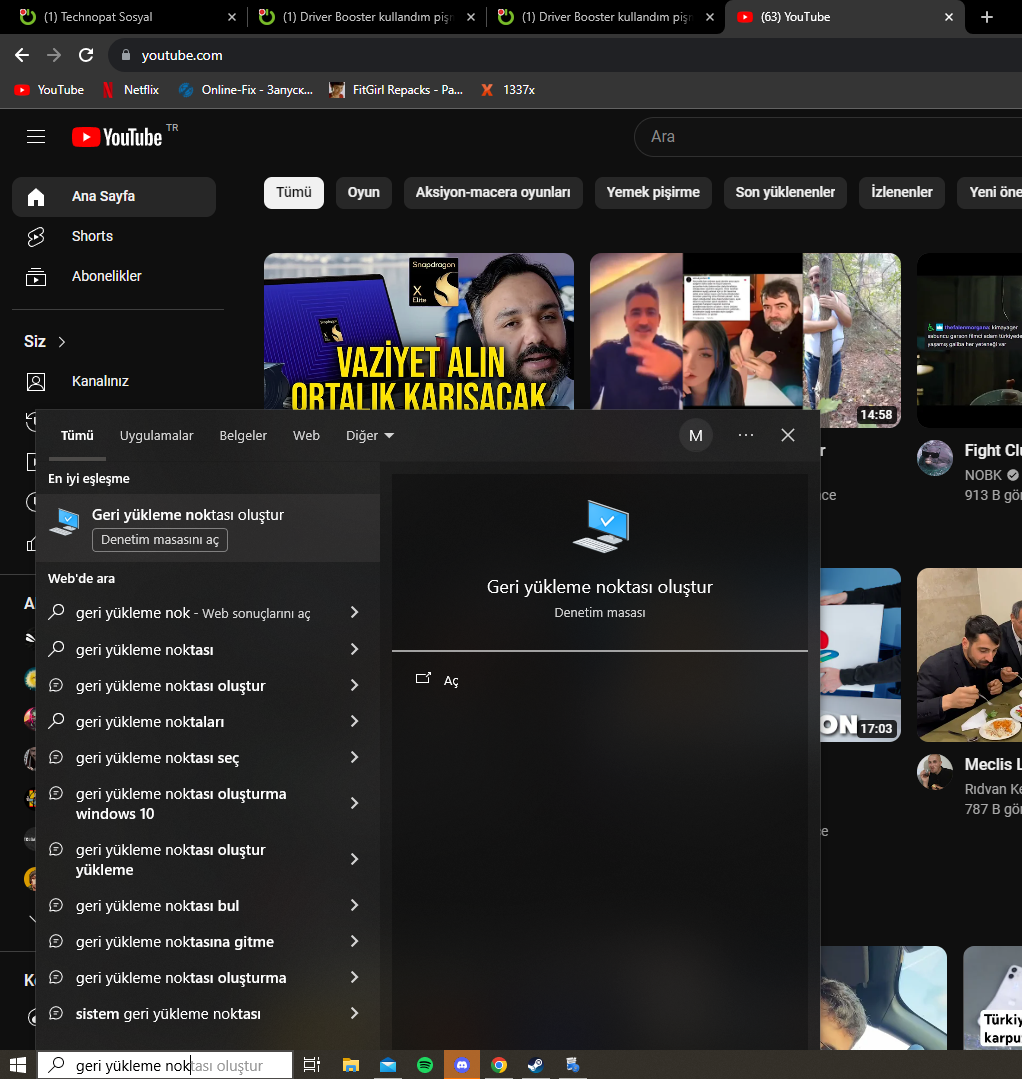The height and width of the screenshot is (1079, 1022).
Task: Go back in the browser
Action: click(22, 55)
